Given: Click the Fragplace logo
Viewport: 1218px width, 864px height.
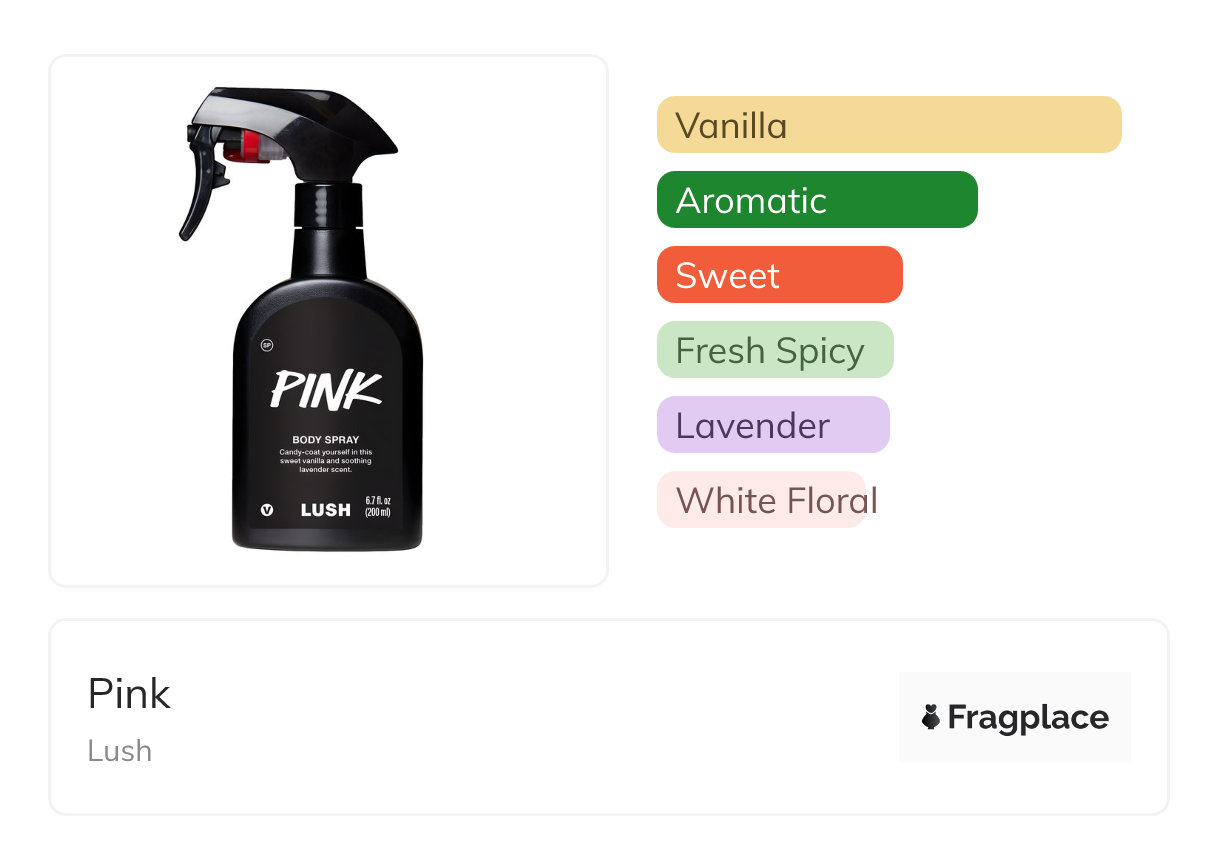Looking at the screenshot, I should [1015, 717].
